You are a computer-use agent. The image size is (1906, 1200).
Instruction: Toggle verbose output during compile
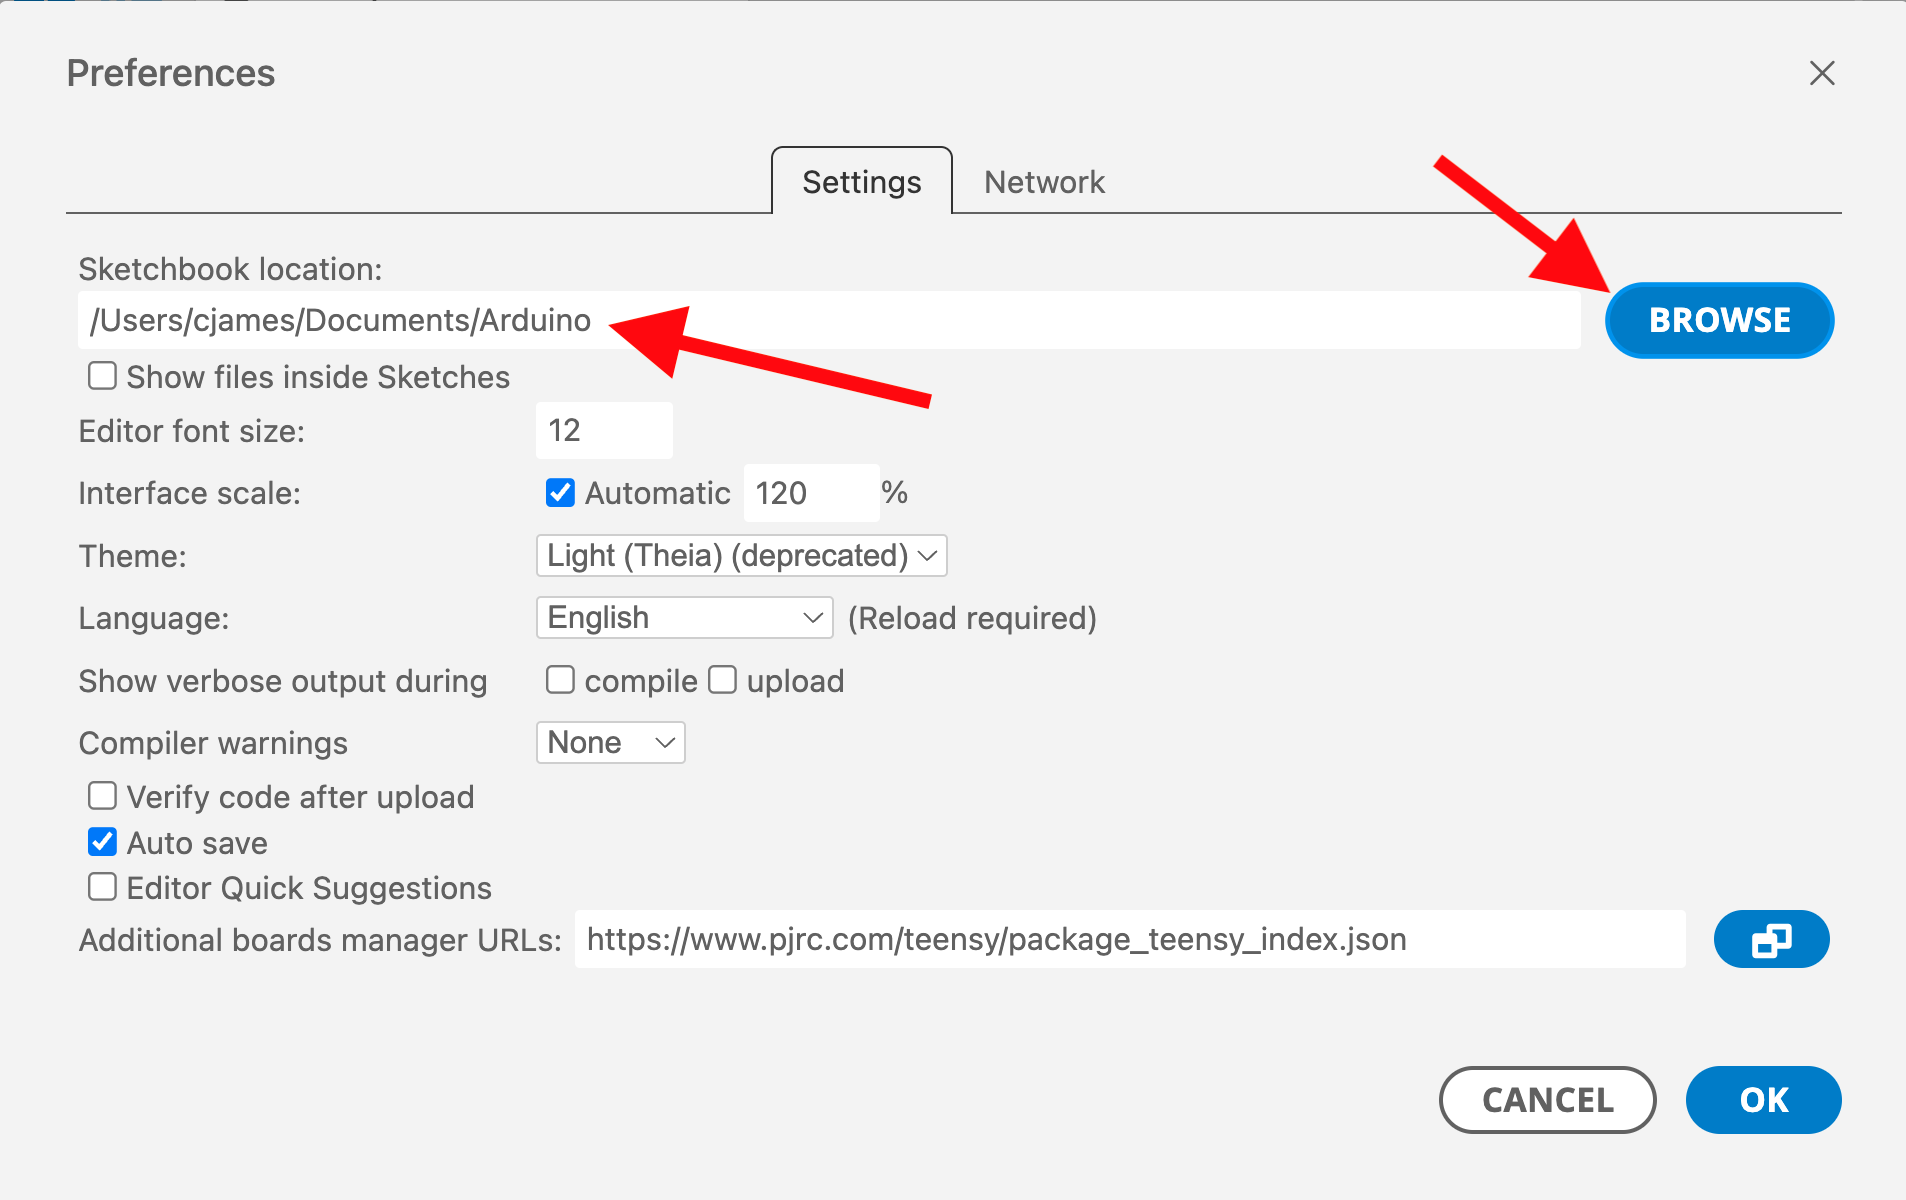[560, 681]
